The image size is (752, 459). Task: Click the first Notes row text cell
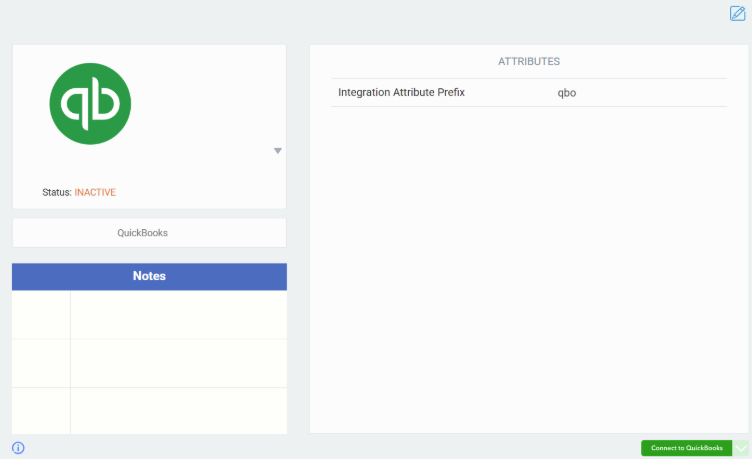tap(178, 315)
